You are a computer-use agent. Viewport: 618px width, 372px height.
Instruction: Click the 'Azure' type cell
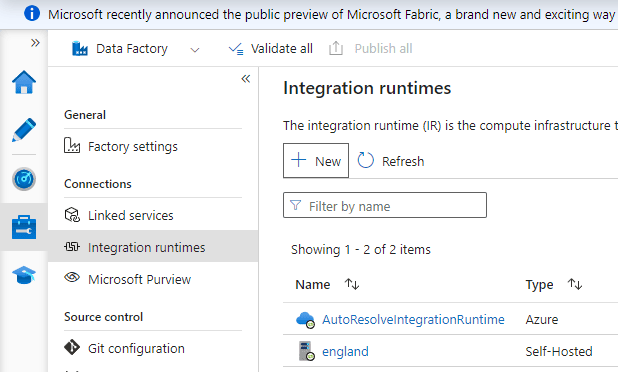(542, 319)
